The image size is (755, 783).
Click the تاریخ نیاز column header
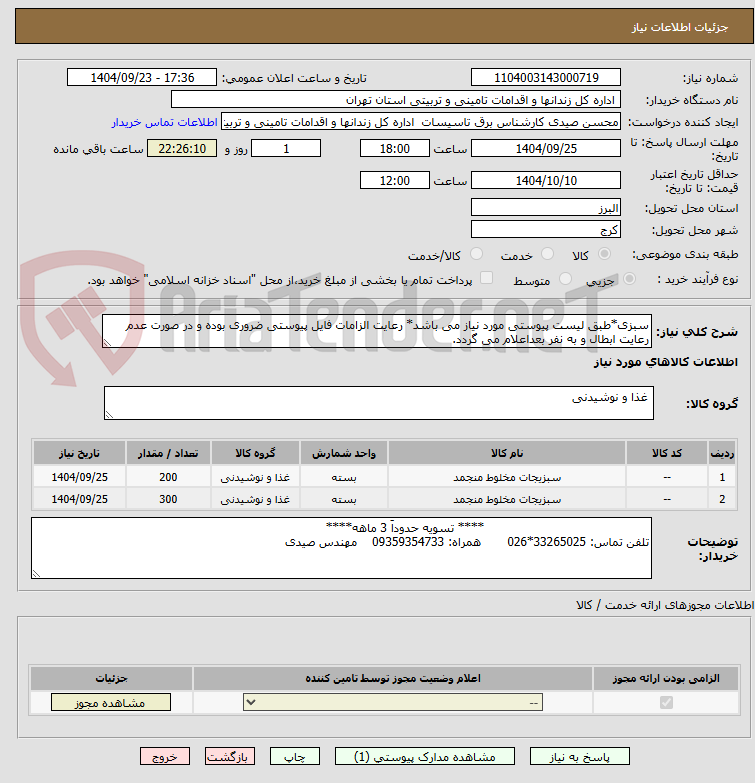point(79,453)
